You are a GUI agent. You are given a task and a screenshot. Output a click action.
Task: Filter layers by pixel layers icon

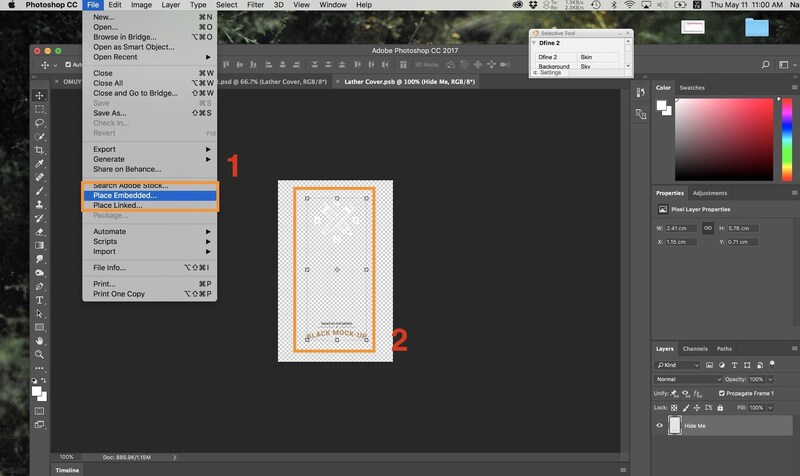pyautogui.click(x=709, y=365)
